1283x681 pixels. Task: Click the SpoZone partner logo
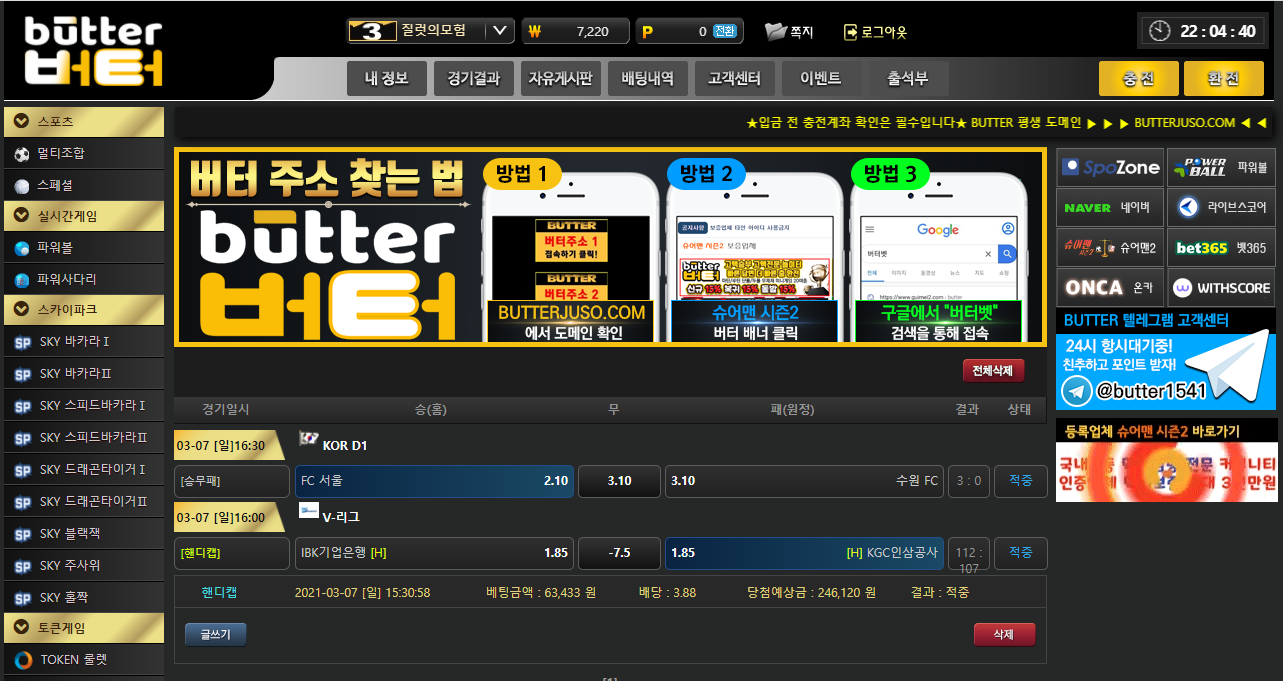[x=1110, y=167]
